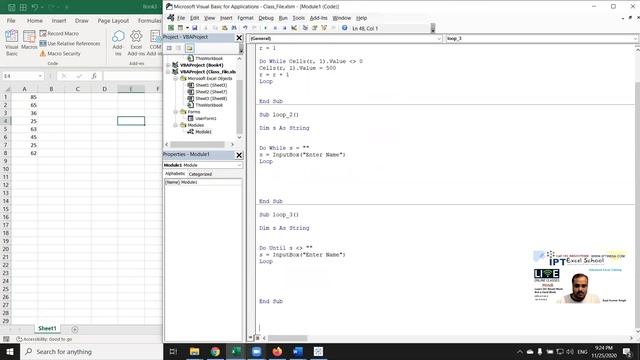Click the Find binoculars icon in the VBA toolbar
This screenshot has width=640, height=360.
click(x=234, y=28)
